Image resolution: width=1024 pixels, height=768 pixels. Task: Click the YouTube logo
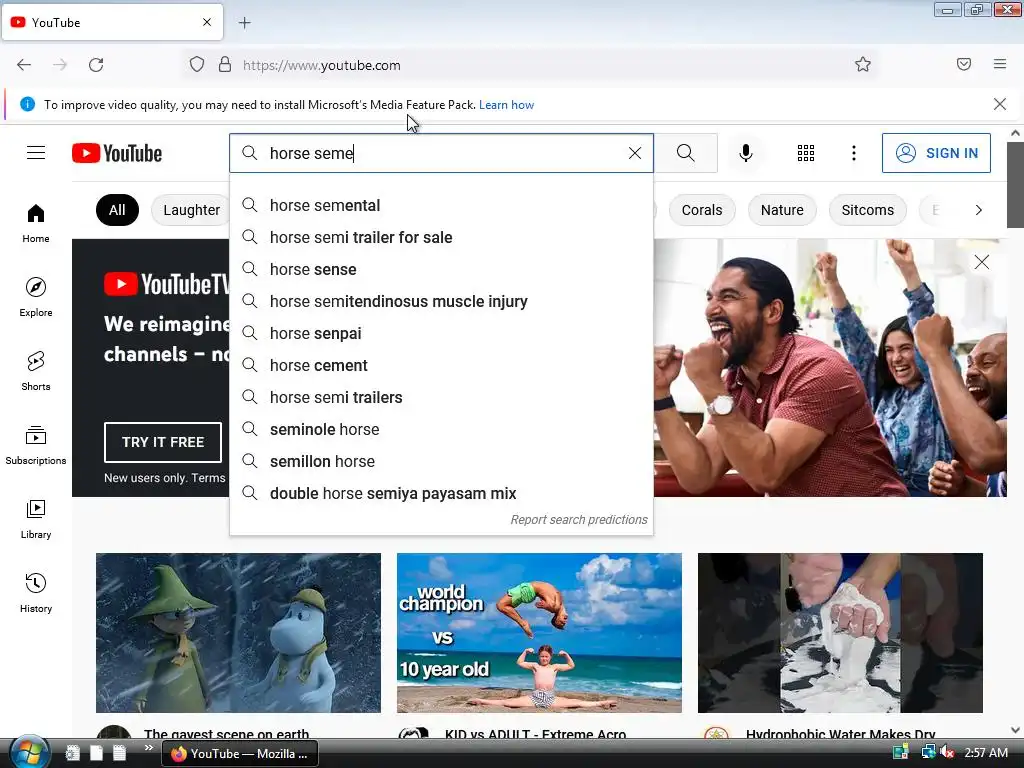117,153
